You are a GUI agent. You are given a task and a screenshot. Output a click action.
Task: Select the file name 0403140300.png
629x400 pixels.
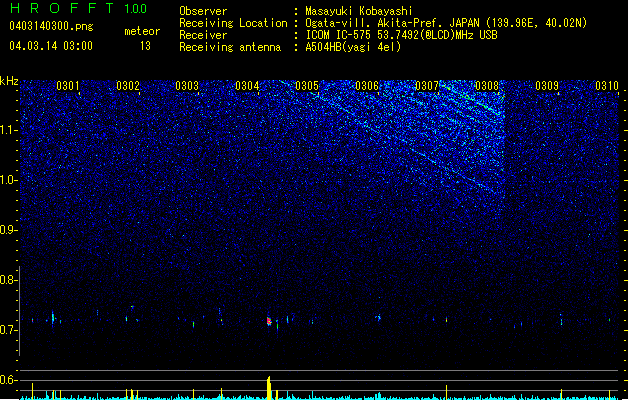[x=51, y=26]
